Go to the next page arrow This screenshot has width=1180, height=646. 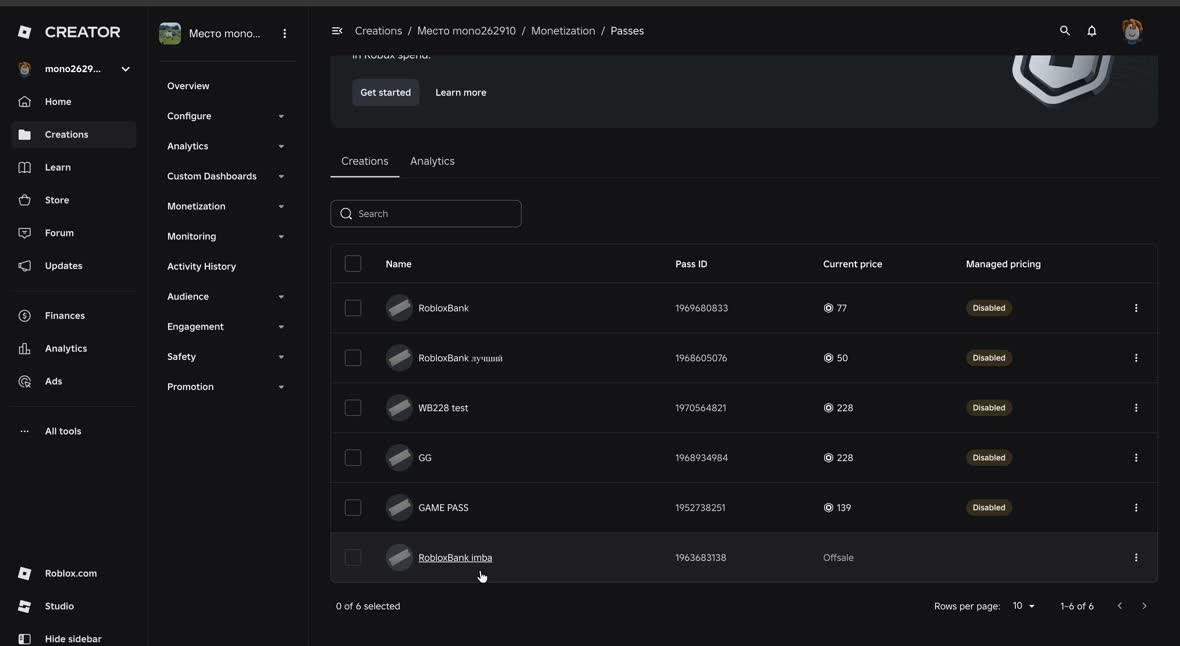pos(1144,606)
